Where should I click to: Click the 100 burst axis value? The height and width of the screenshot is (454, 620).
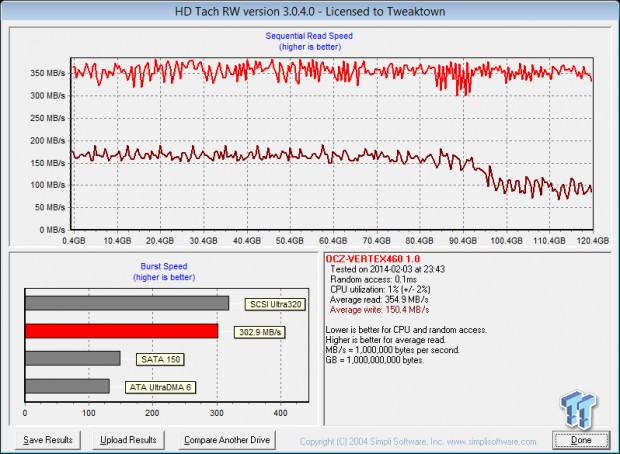click(89, 413)
